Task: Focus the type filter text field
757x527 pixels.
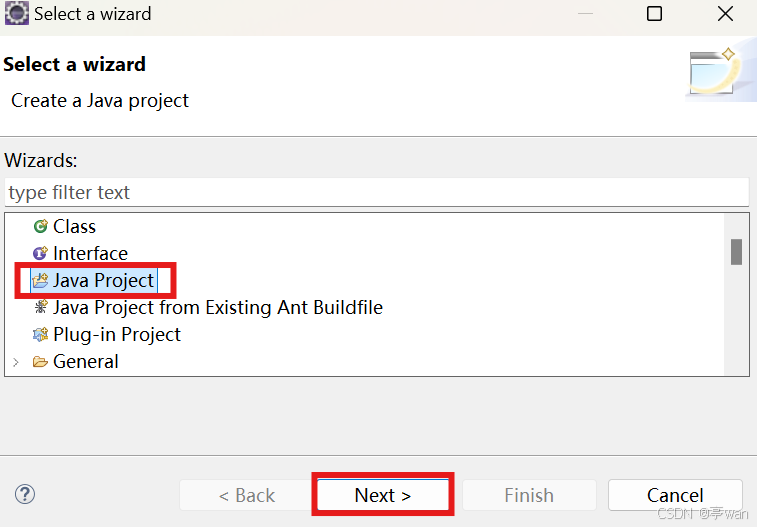Action: click(x=377, y=192)
